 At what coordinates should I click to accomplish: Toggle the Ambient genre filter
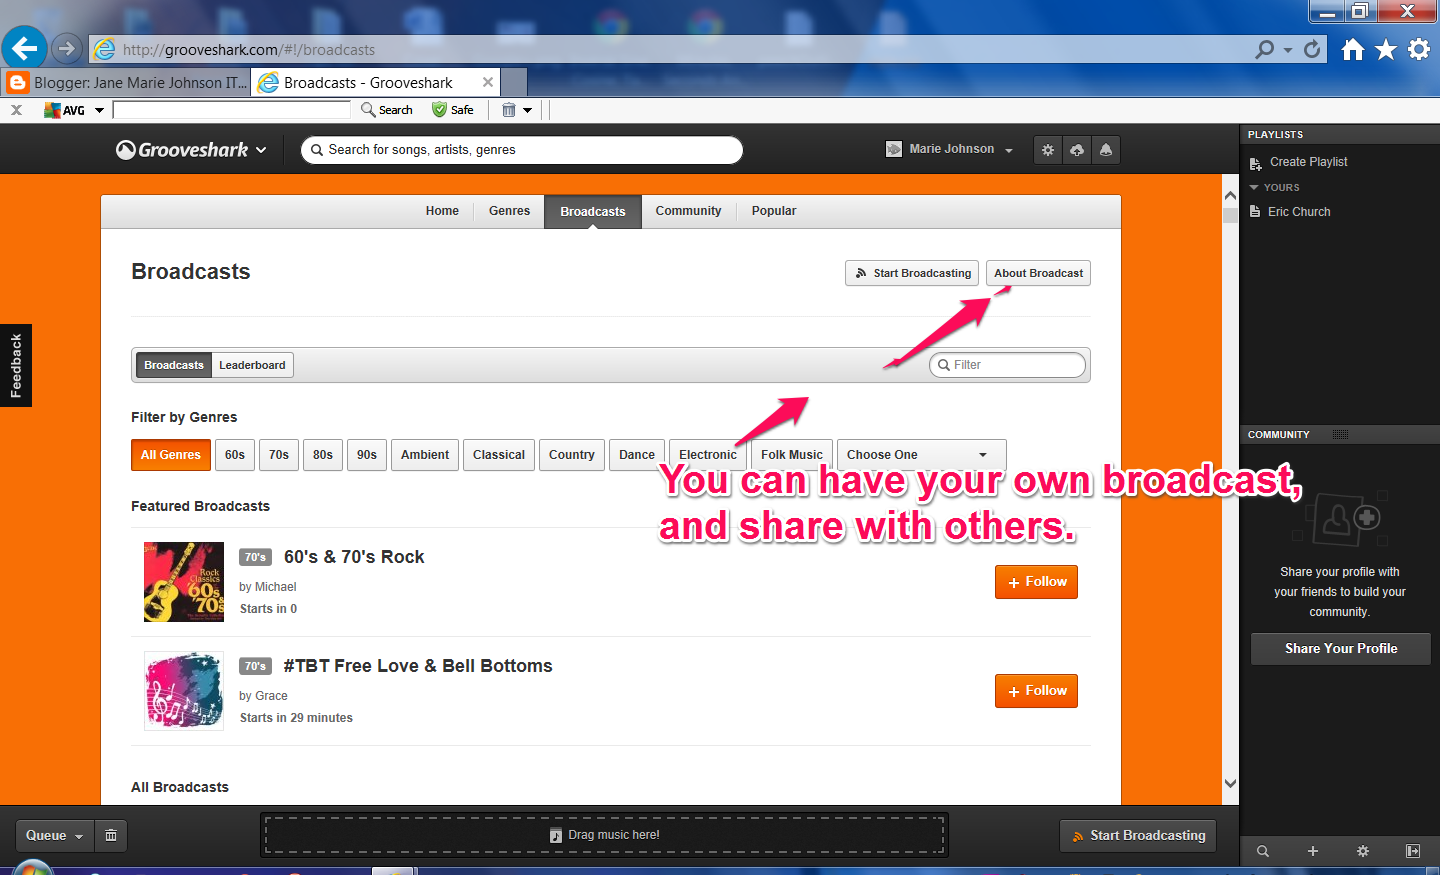[425, 455]
